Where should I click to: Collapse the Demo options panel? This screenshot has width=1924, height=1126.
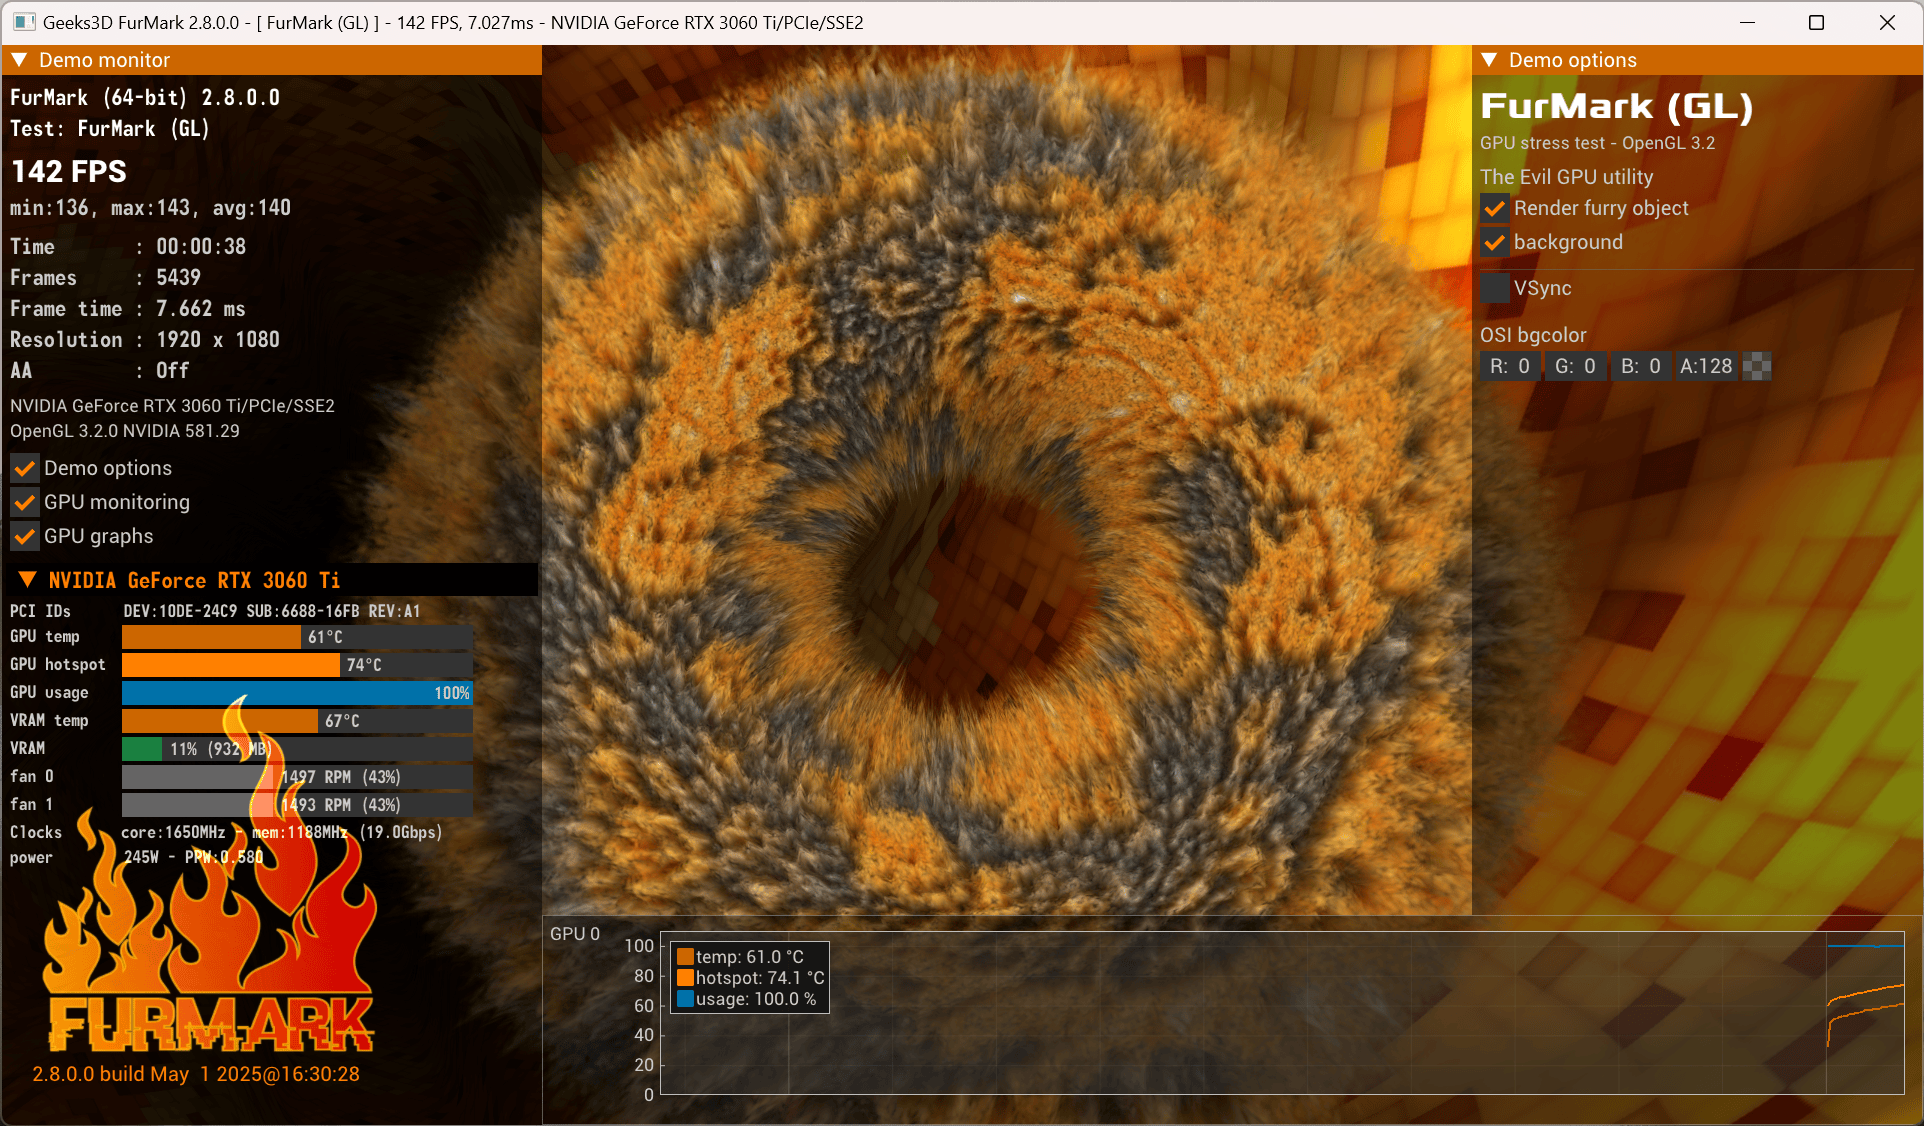1489,60
